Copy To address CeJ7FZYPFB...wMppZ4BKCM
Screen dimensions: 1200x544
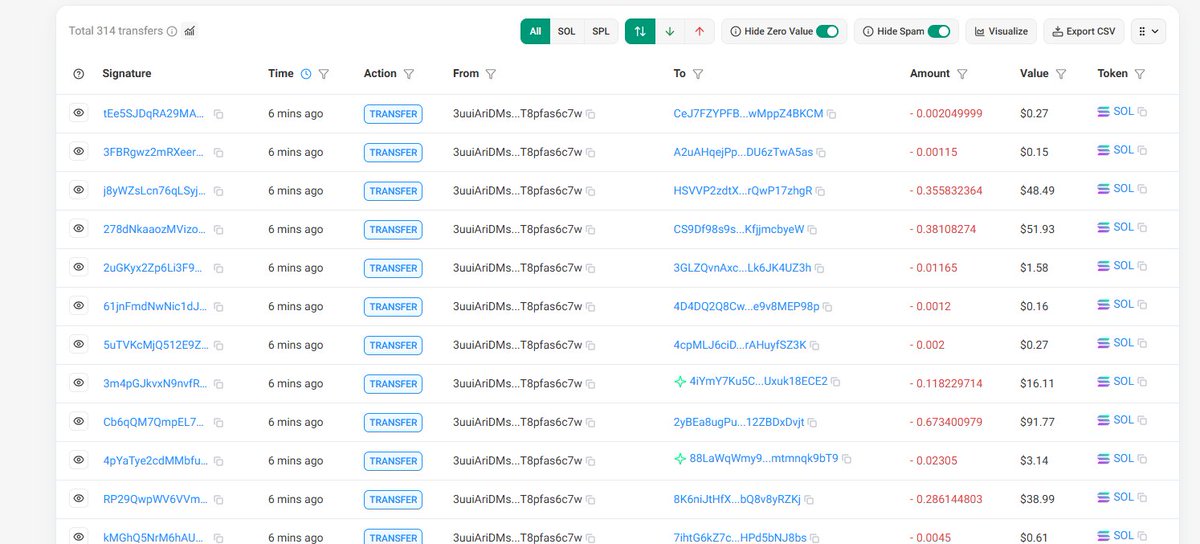(832, 115)
